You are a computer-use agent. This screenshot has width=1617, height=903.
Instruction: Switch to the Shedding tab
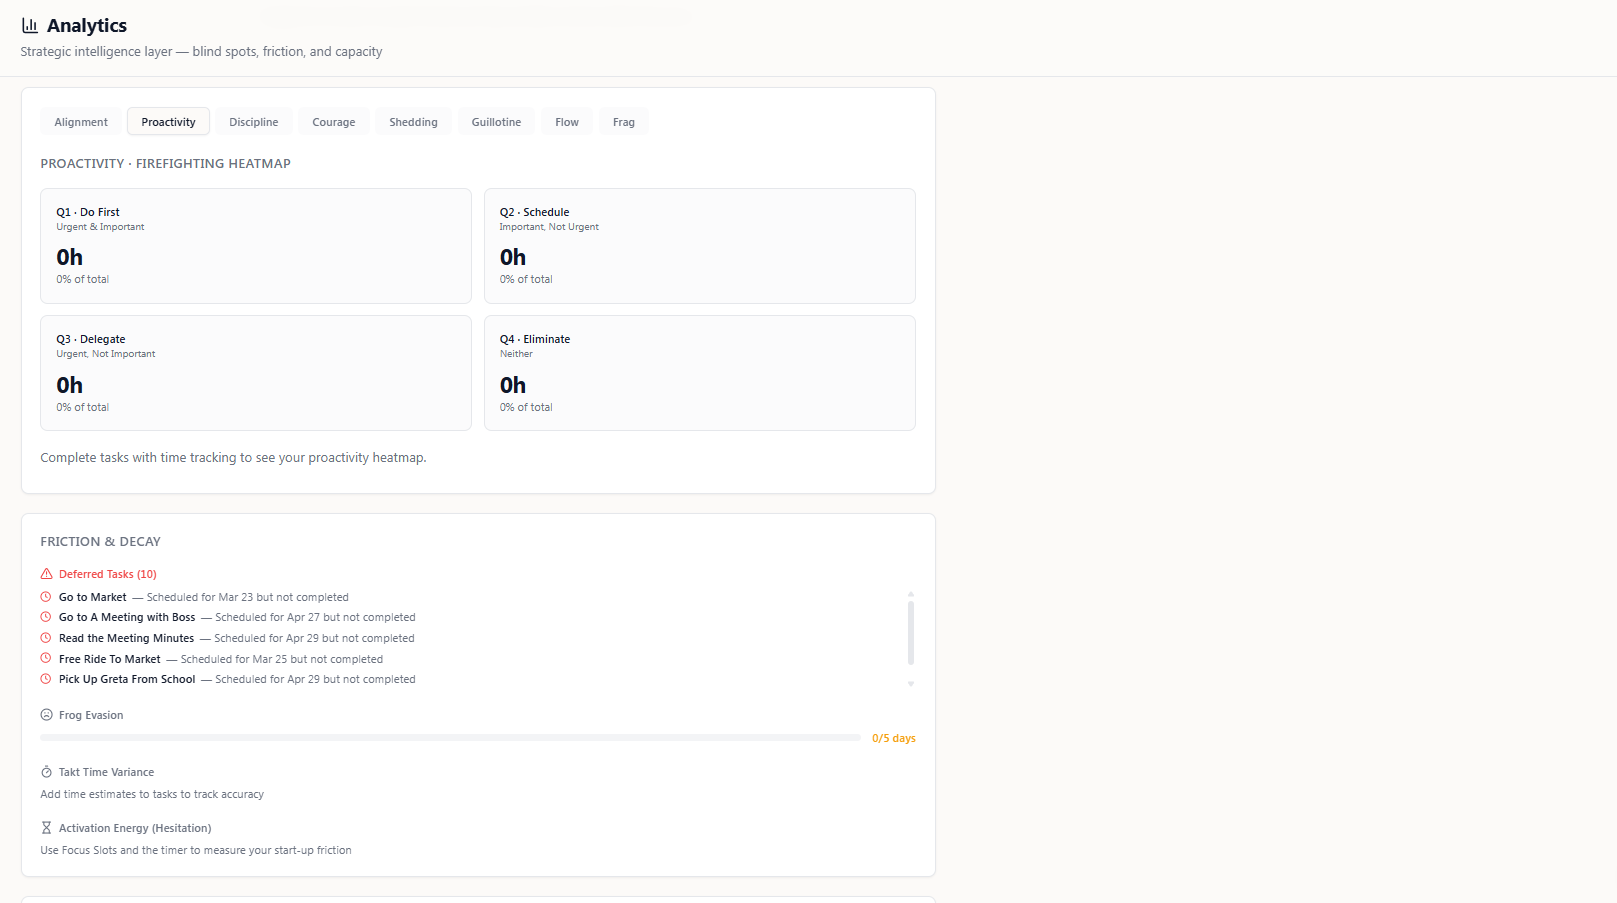click(413, 122)
